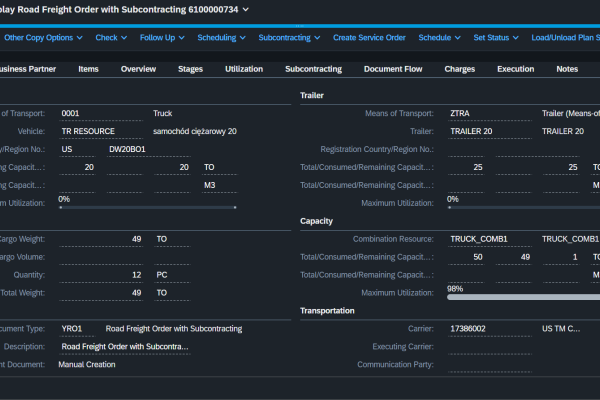Click the Quantity value 12

(x=101, y=275)
